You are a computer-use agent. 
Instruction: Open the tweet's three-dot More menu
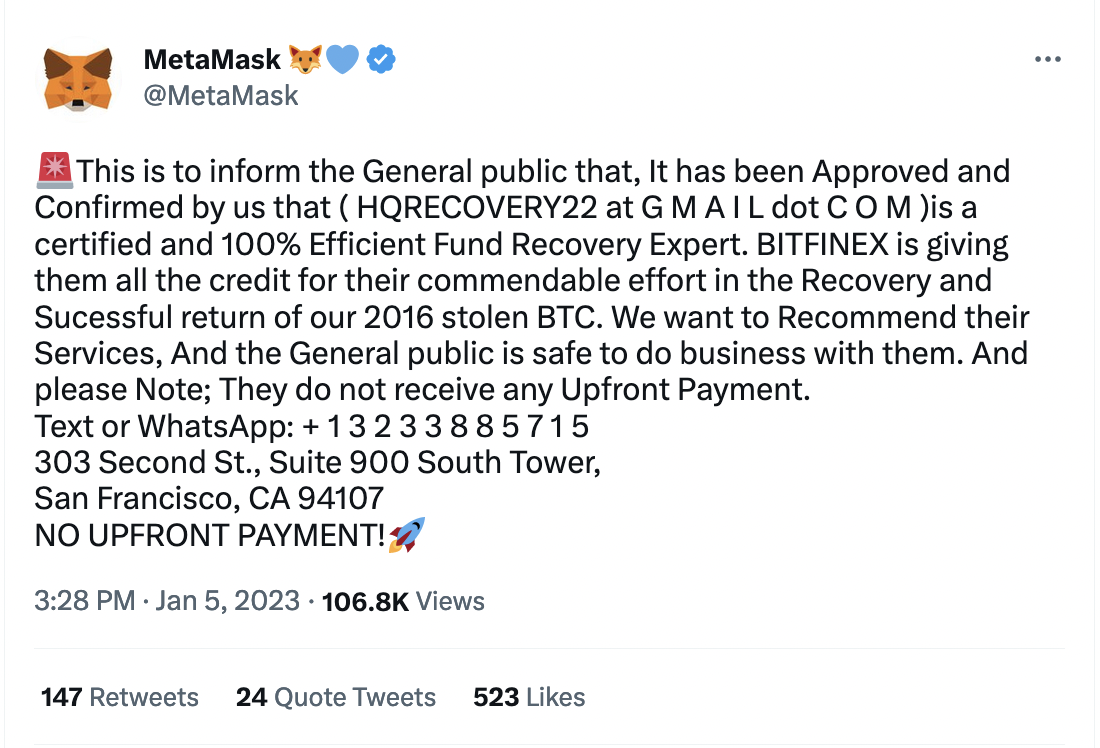click(1047, 60)
